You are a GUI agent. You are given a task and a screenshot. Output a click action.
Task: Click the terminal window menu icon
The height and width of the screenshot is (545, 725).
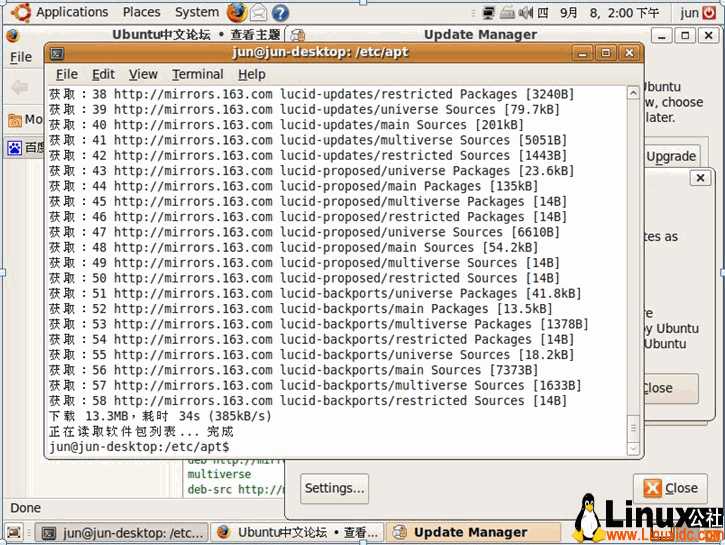[57, 53]
